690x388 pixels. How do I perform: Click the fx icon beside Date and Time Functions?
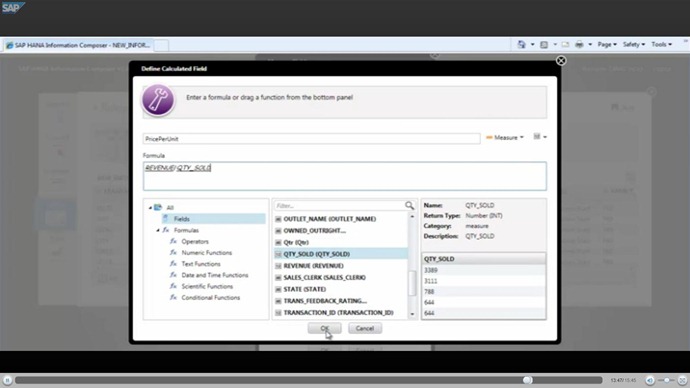[x=173, y=275]
